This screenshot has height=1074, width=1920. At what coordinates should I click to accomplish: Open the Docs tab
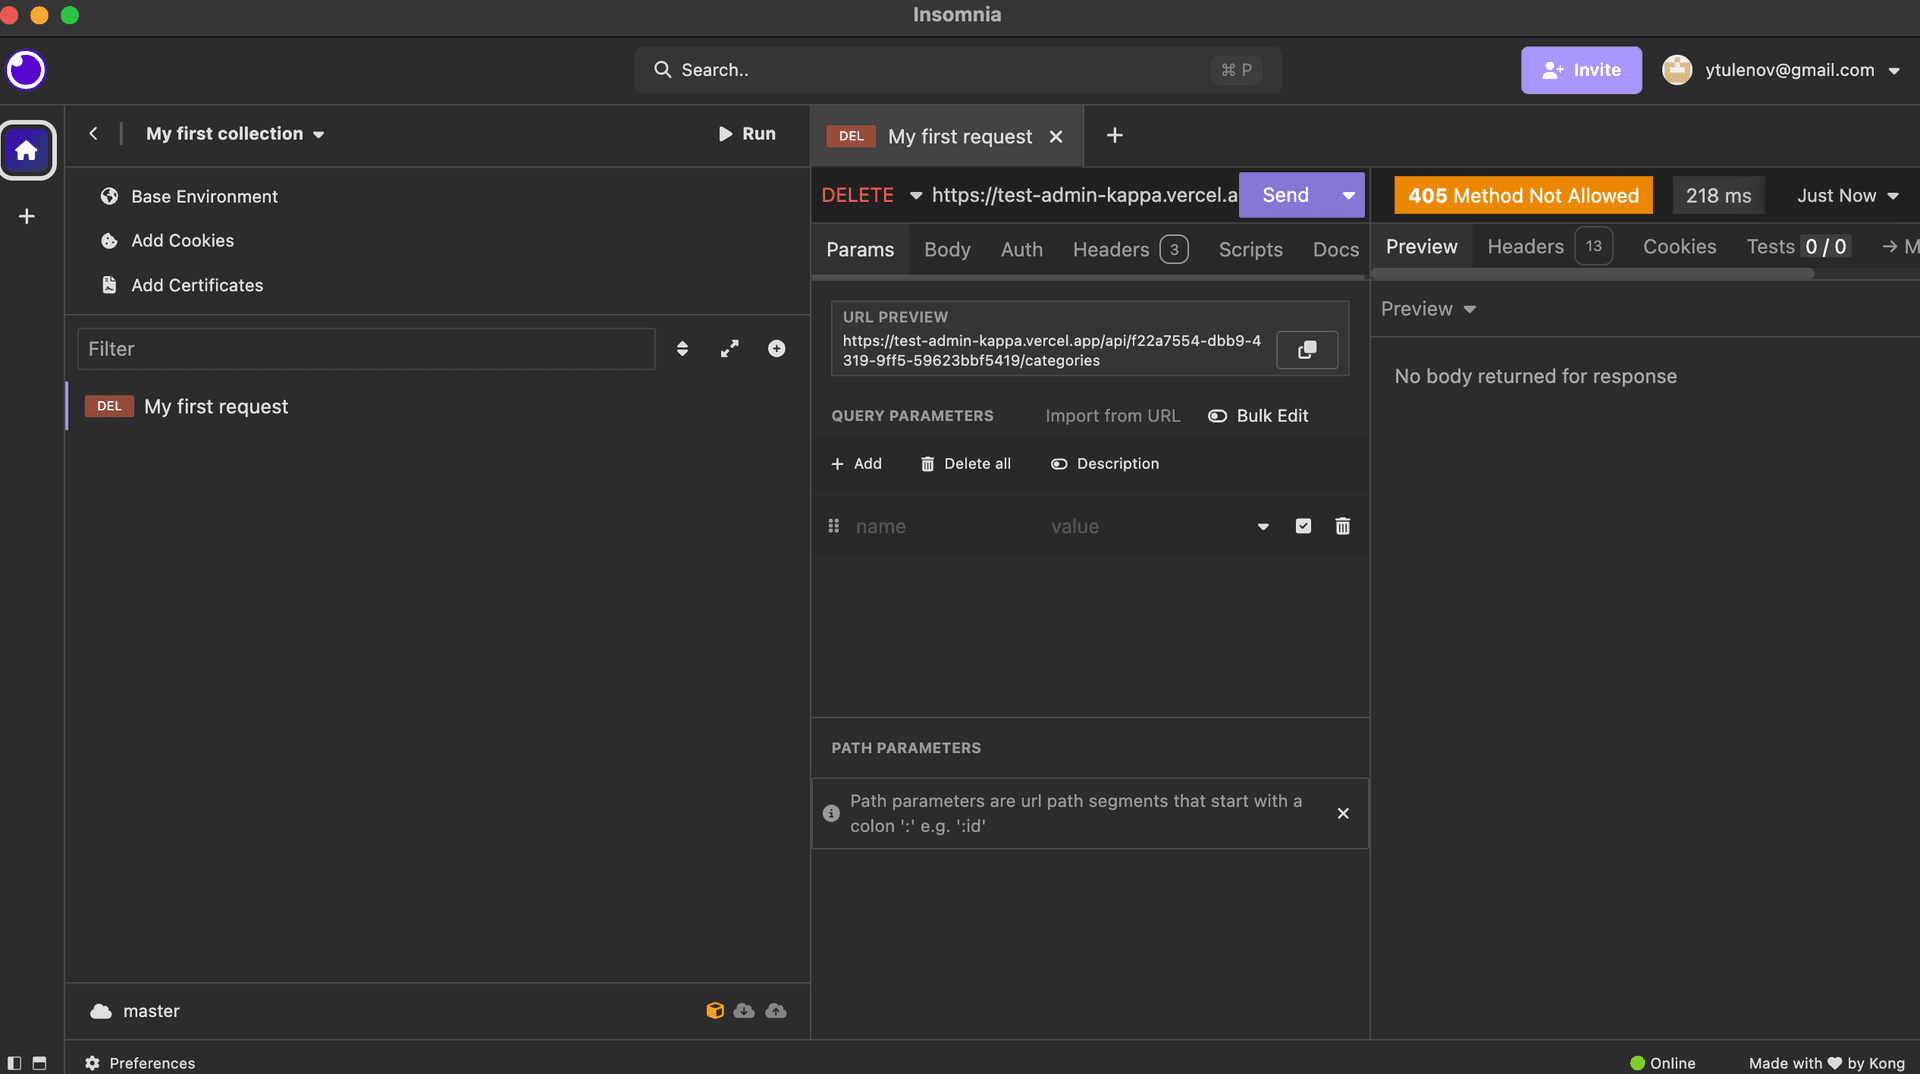click(x=1336, y=250)
